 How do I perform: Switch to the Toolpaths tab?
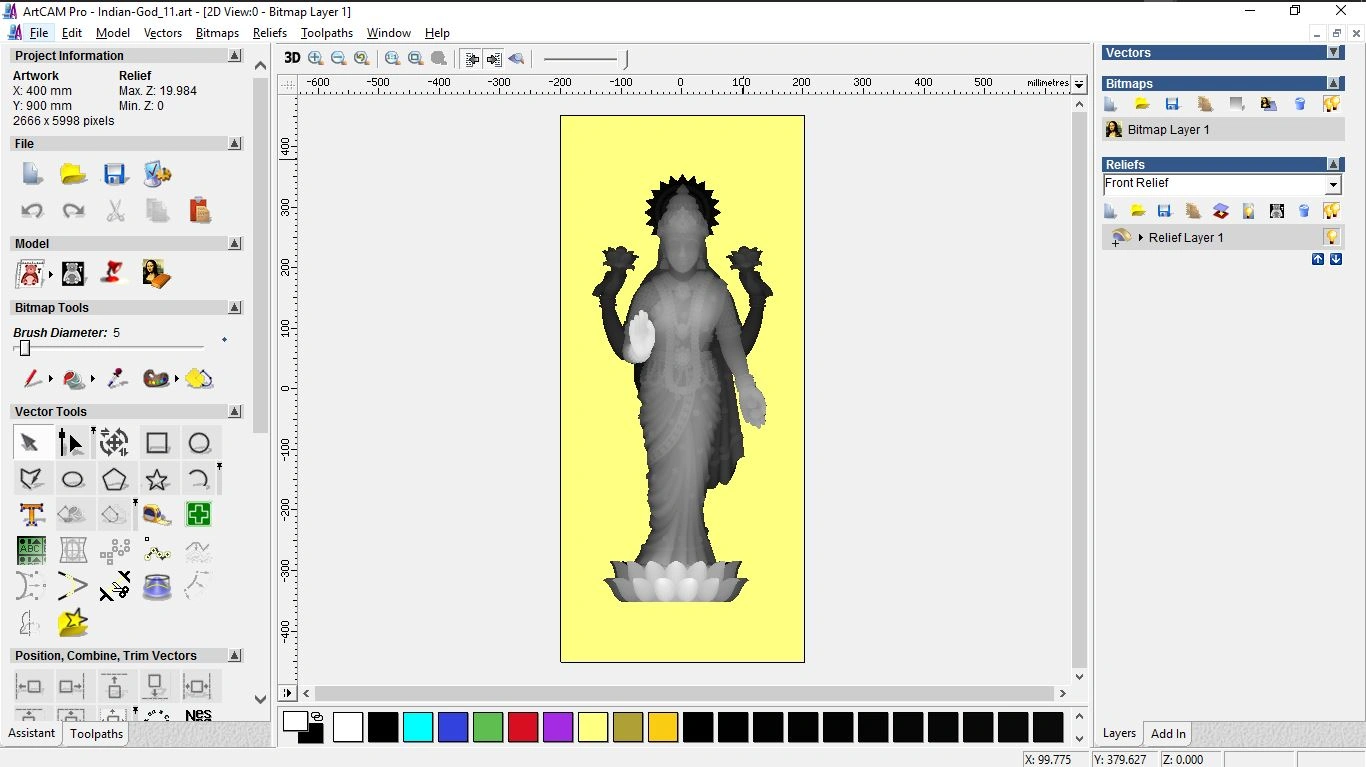coord(96,733)
